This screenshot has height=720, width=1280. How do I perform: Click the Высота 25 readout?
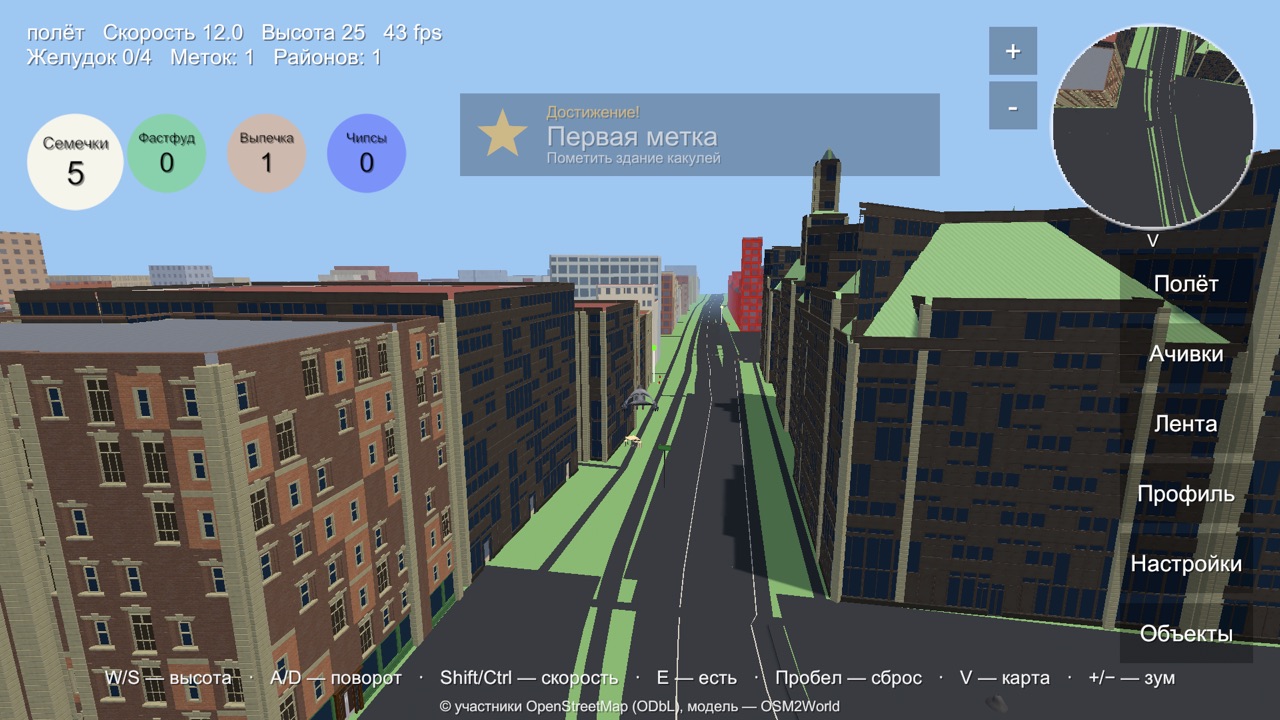(313, 33)
